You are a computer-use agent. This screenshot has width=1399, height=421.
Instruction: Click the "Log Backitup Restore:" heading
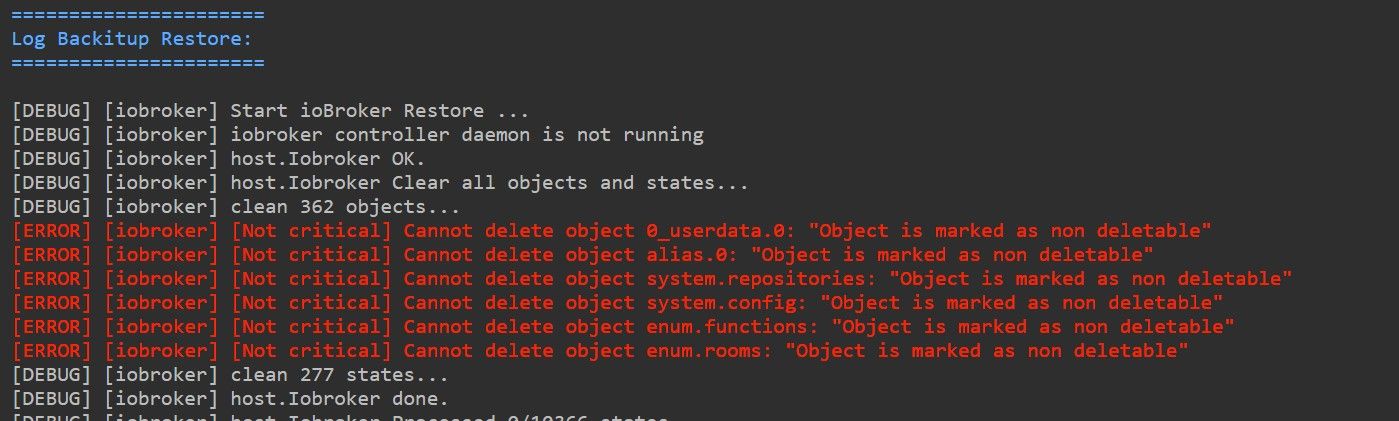131,39
